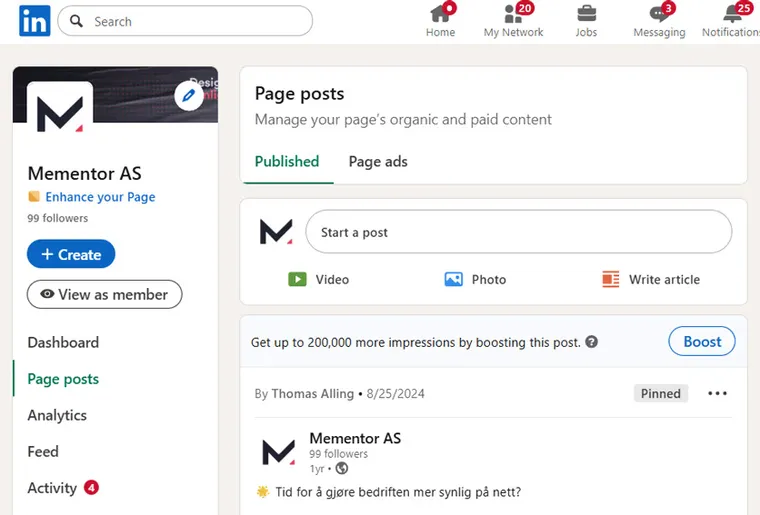
Task: Open Mementor AS name in the post header
Action: 355,438
